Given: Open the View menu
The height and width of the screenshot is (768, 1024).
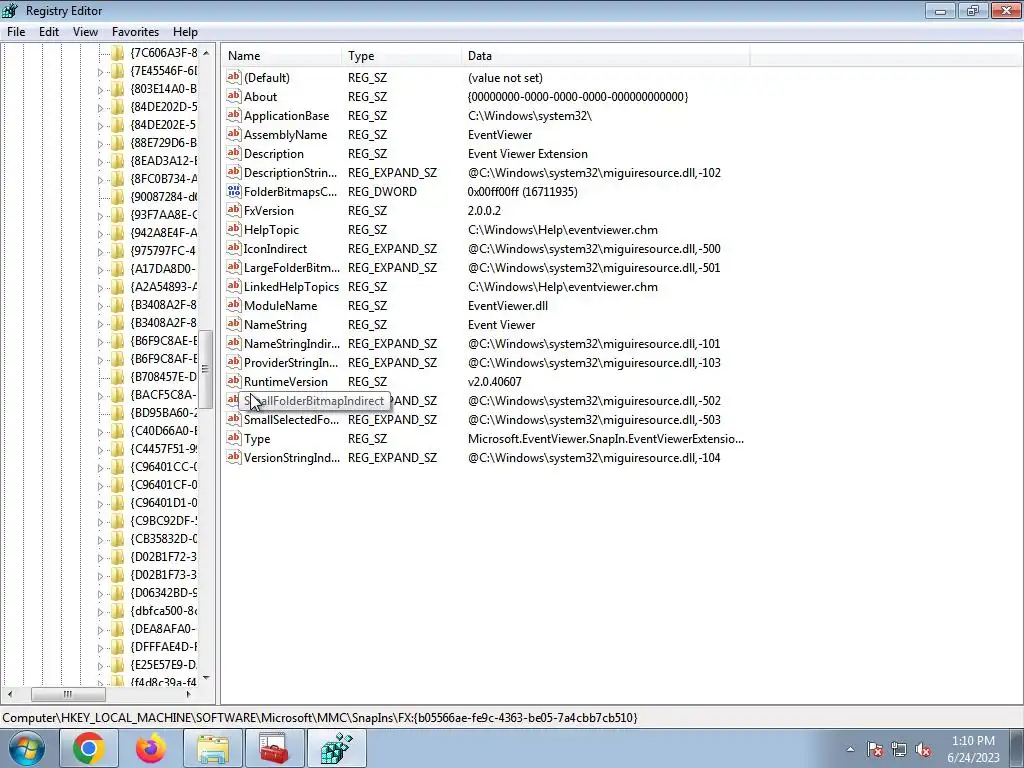Looking at the screenshot, I should [x=85, y=31].
